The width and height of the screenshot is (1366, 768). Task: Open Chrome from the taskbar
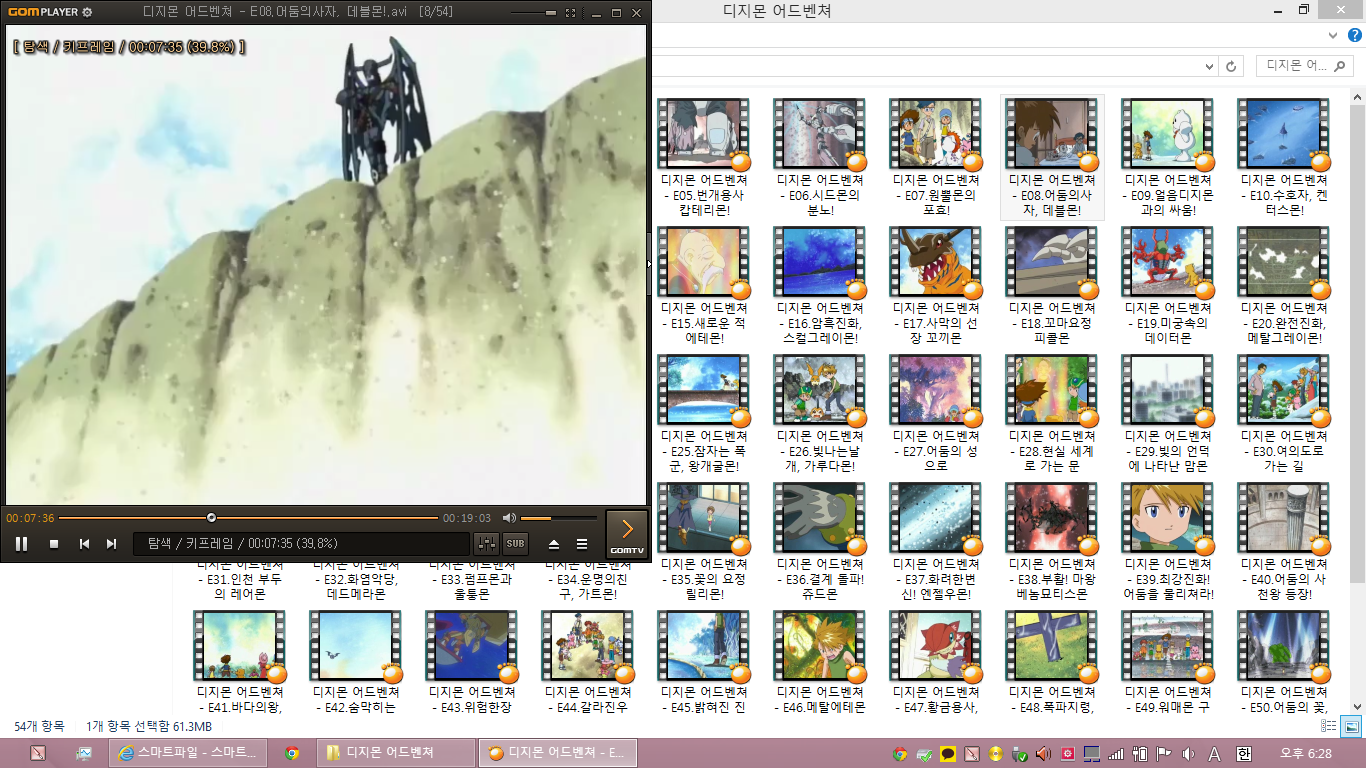click(x=292, y=753)
